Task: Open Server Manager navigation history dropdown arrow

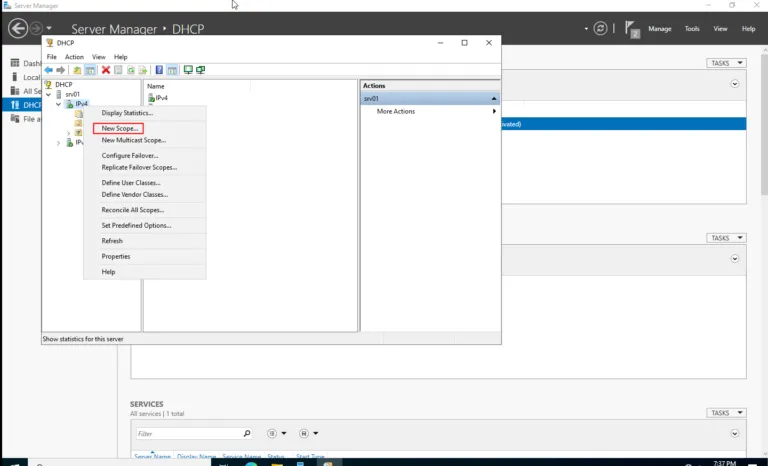Action: tap(48, 28)
